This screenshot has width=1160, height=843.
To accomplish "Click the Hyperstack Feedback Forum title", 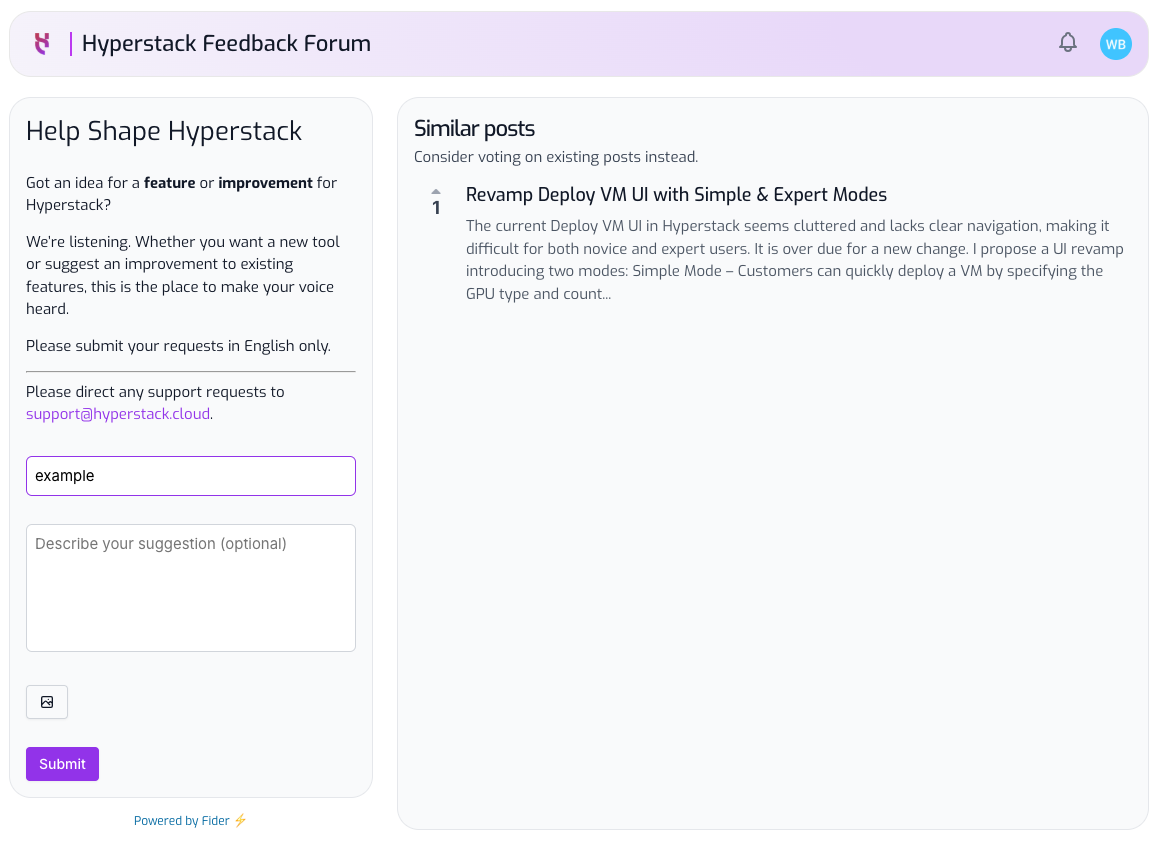I will [226, 44].
